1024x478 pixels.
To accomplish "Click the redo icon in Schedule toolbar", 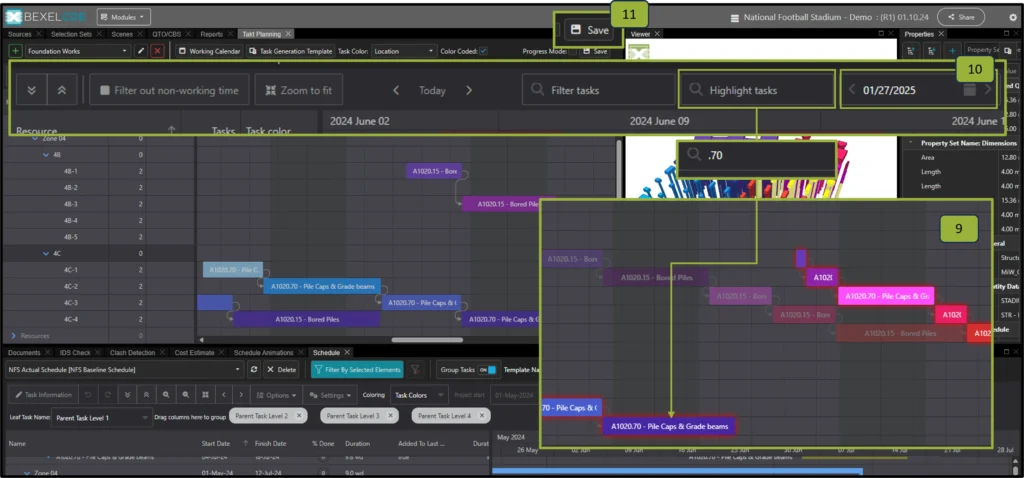I will click(x=106, y=395).
